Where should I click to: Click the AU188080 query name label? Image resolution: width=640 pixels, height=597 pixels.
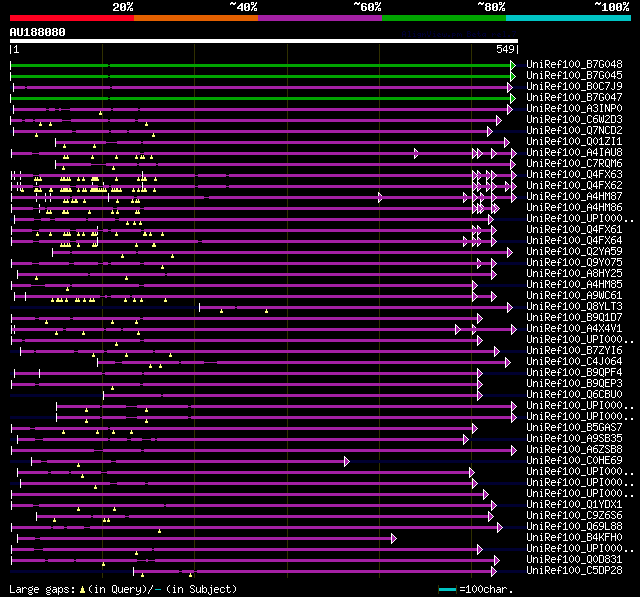click(x=38, y=32)
